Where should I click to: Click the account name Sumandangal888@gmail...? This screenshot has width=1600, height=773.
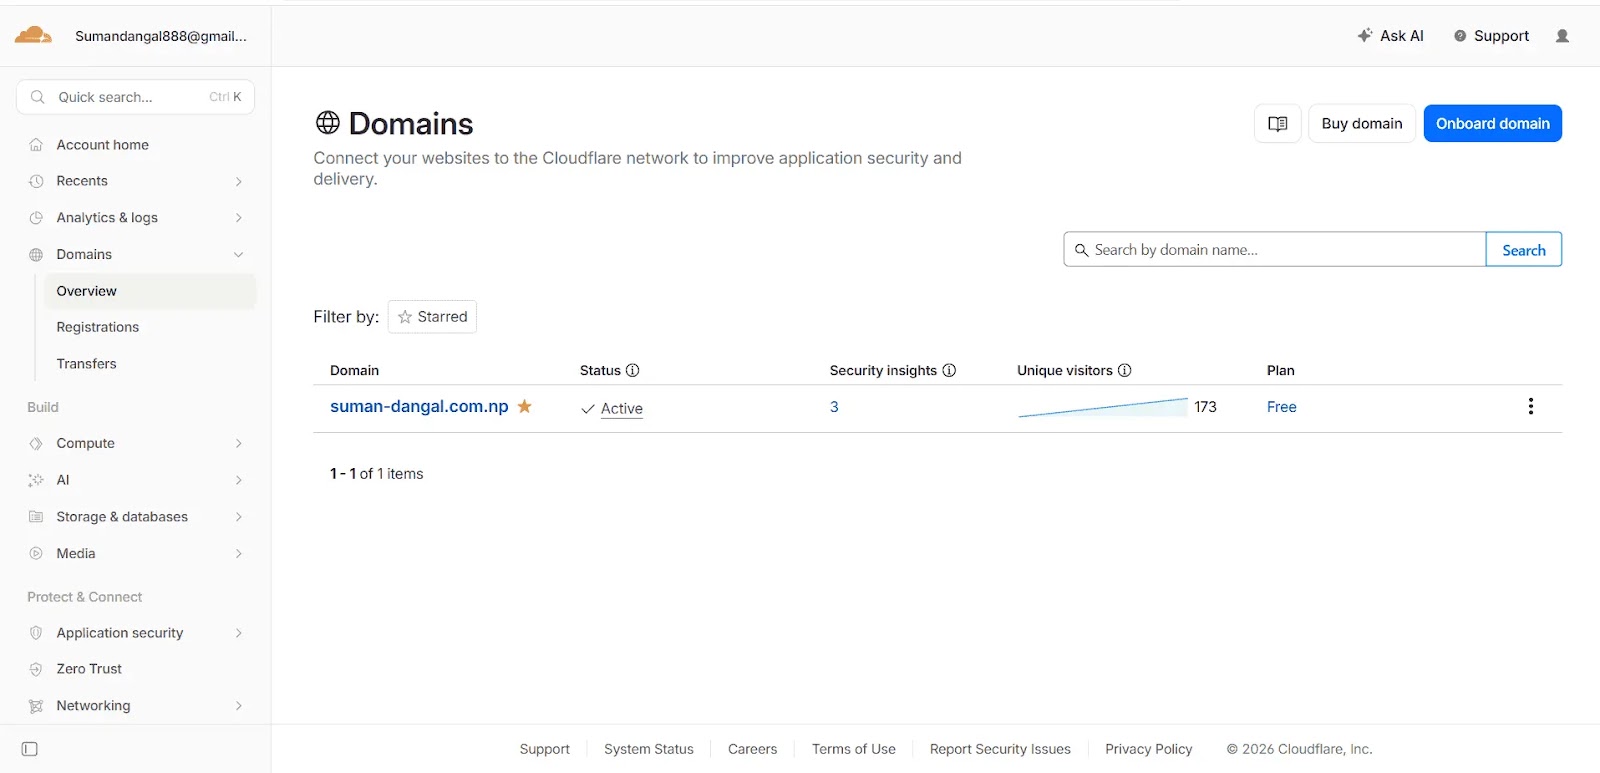(x=161, y=36)
